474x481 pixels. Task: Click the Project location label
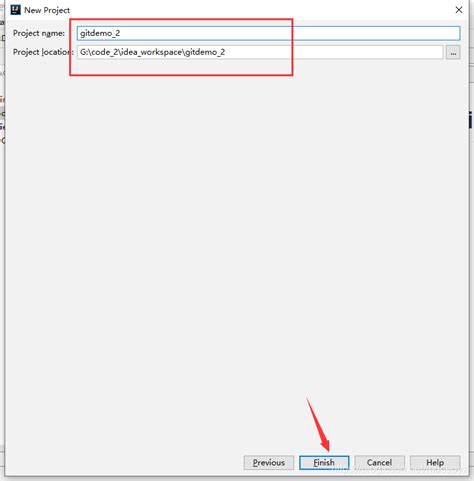tap(43, 52)
